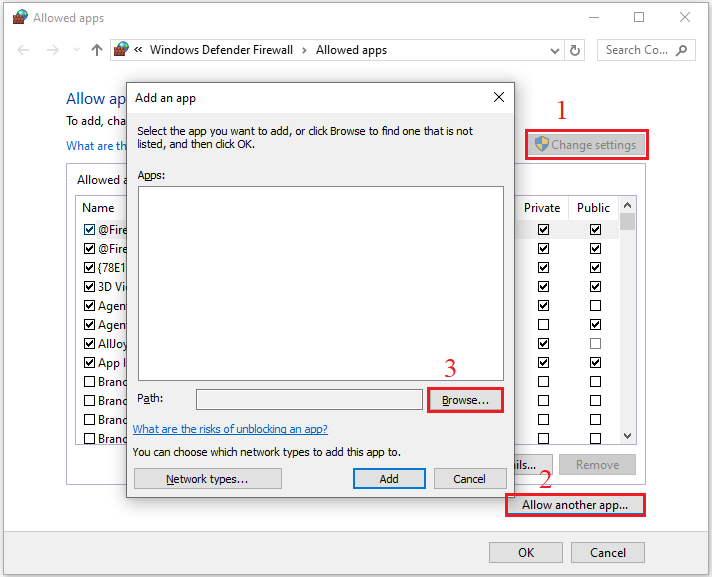Click the Remove button
This screenshot has width=712, height=577.
point(597,464)
